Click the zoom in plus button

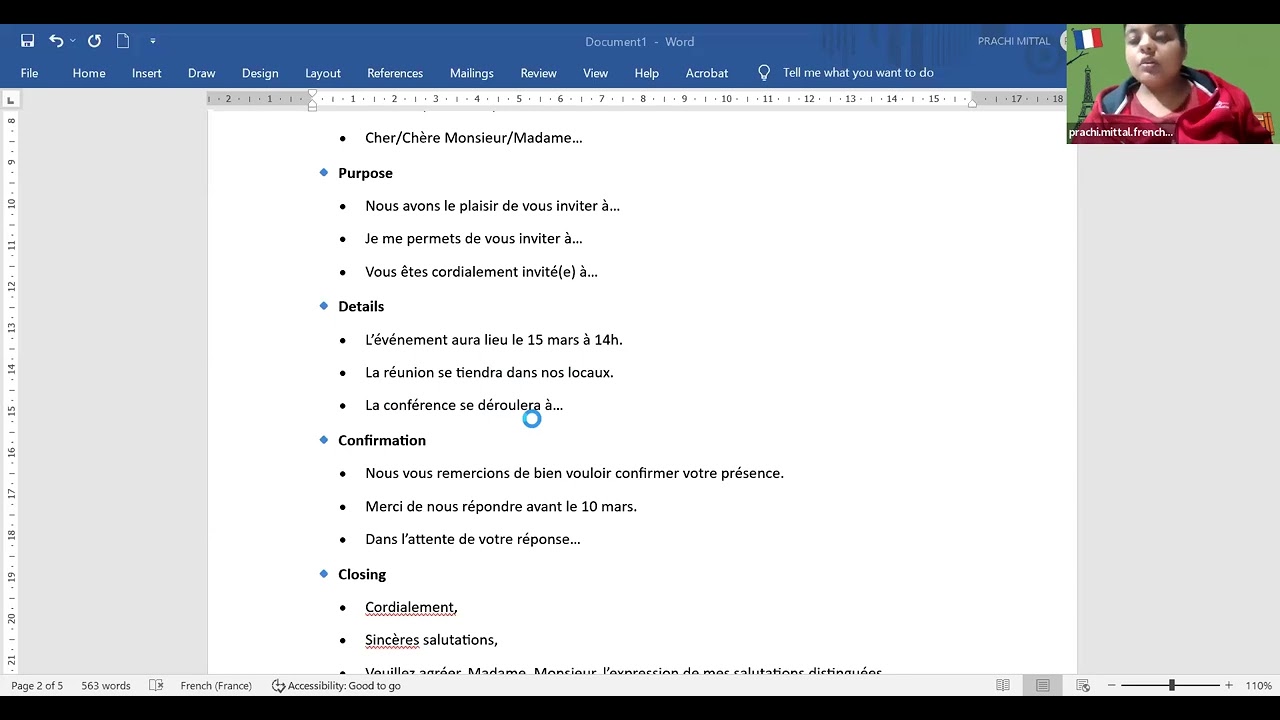click(1229, 686)
